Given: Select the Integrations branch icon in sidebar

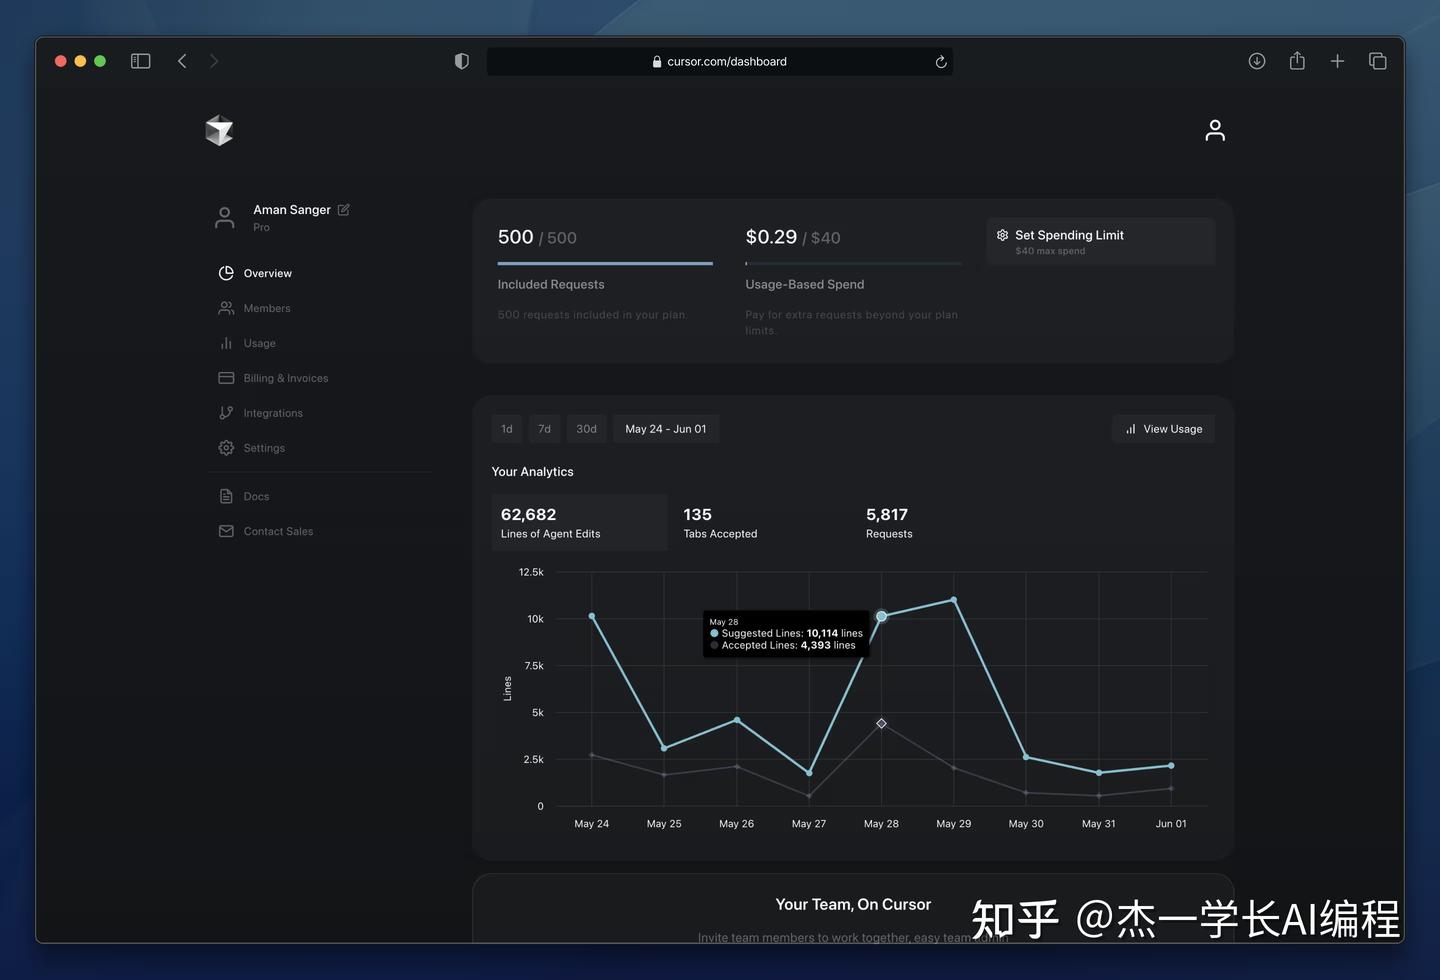Looking at the screenshot, I should click(226, 413).
